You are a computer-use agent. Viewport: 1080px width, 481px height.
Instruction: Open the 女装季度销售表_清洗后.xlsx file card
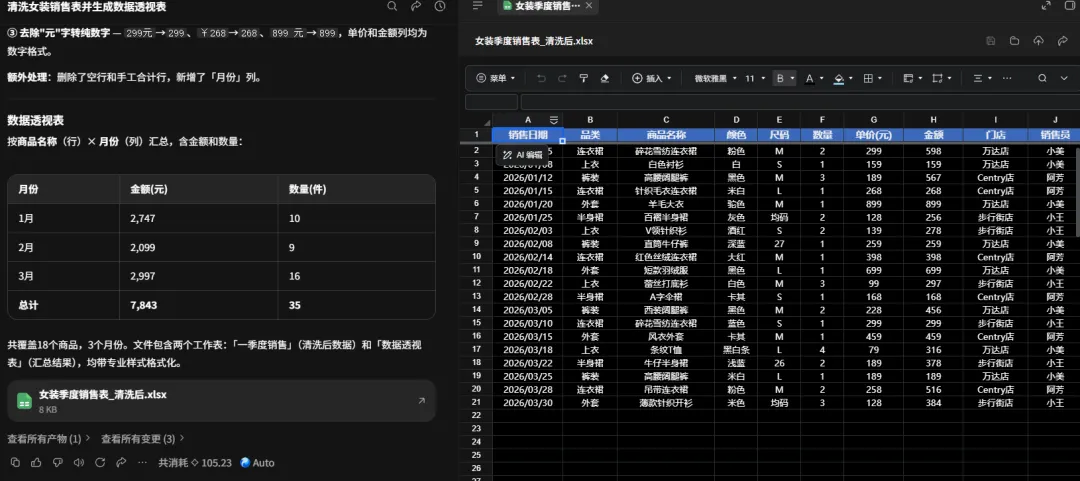pos(221,400)
